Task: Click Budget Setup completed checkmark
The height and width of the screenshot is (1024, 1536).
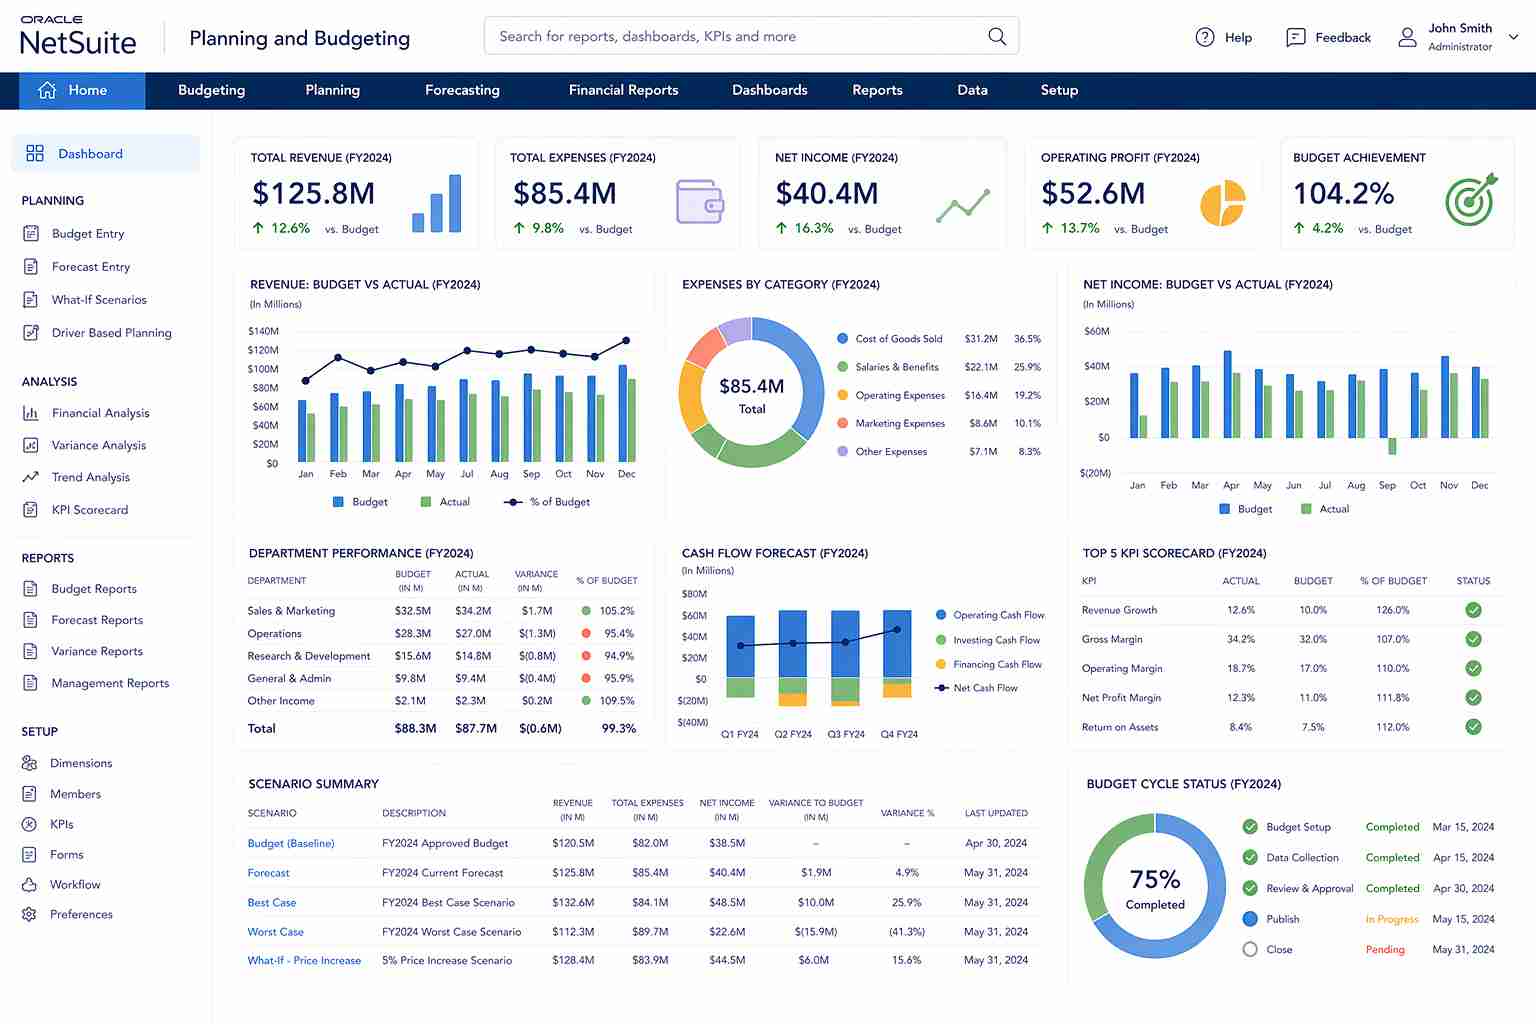Action: coord(1250,826)
